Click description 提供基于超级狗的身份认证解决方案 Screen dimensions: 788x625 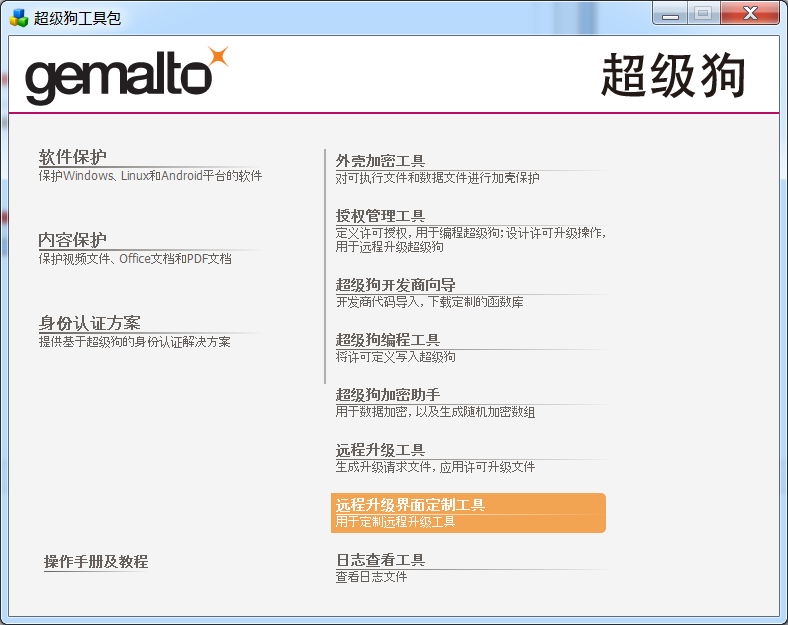point(135,342)
